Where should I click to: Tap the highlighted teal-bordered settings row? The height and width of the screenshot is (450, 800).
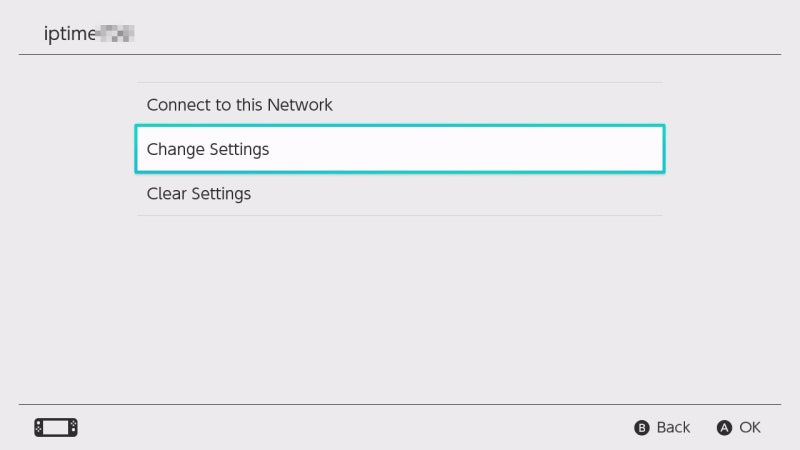pos(399,149)
